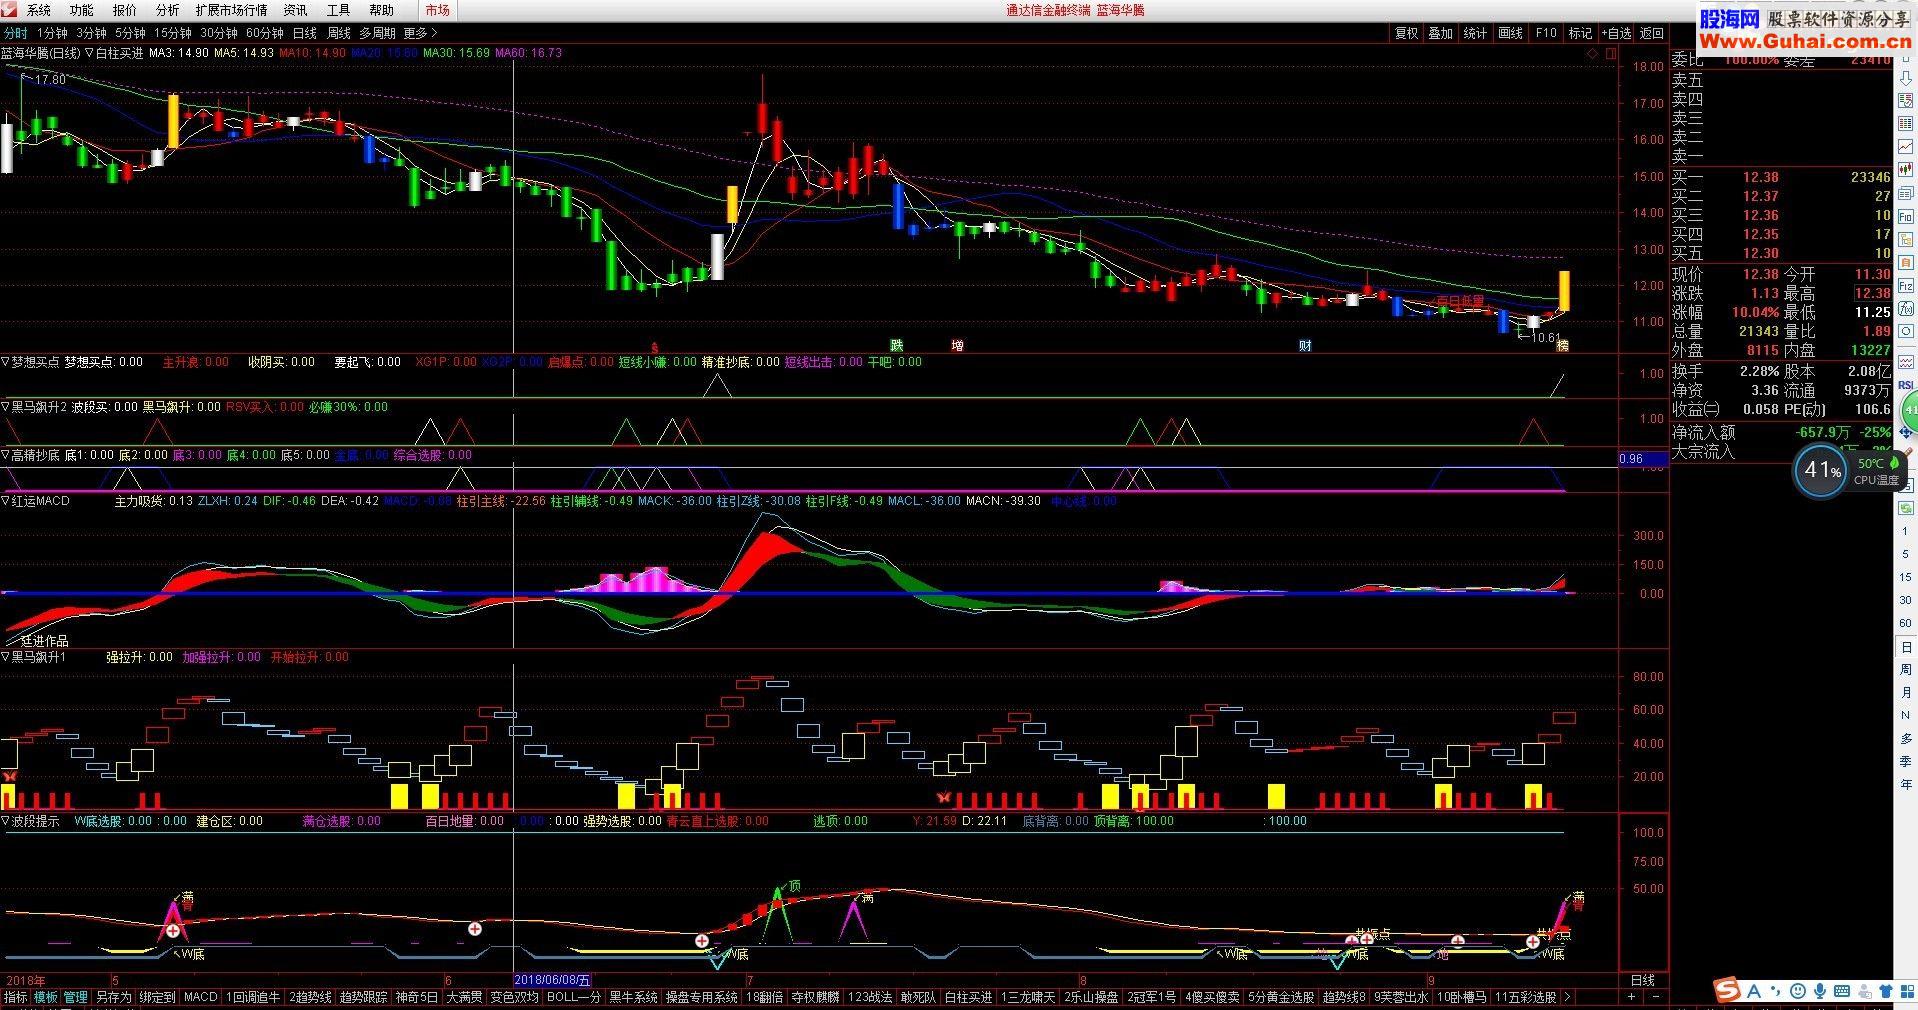Screen dimensions: 1918x1010
Task: Click the 返回 button
Action: [x=1651, y=33]
